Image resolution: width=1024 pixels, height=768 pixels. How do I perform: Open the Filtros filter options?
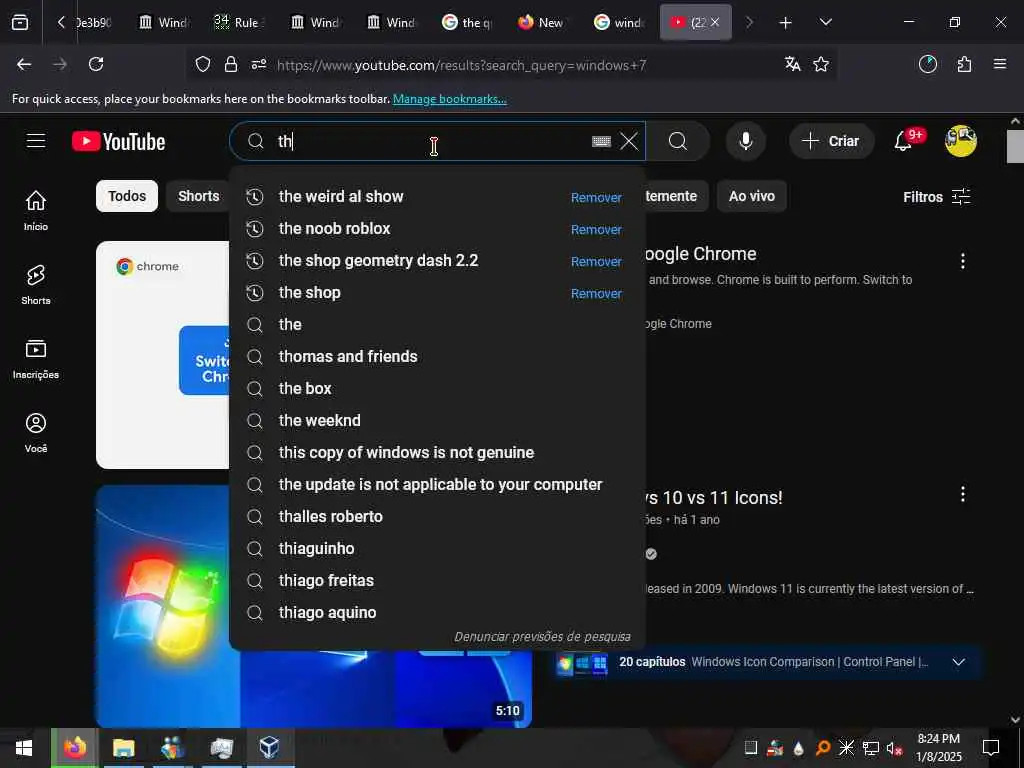[936, 197]
